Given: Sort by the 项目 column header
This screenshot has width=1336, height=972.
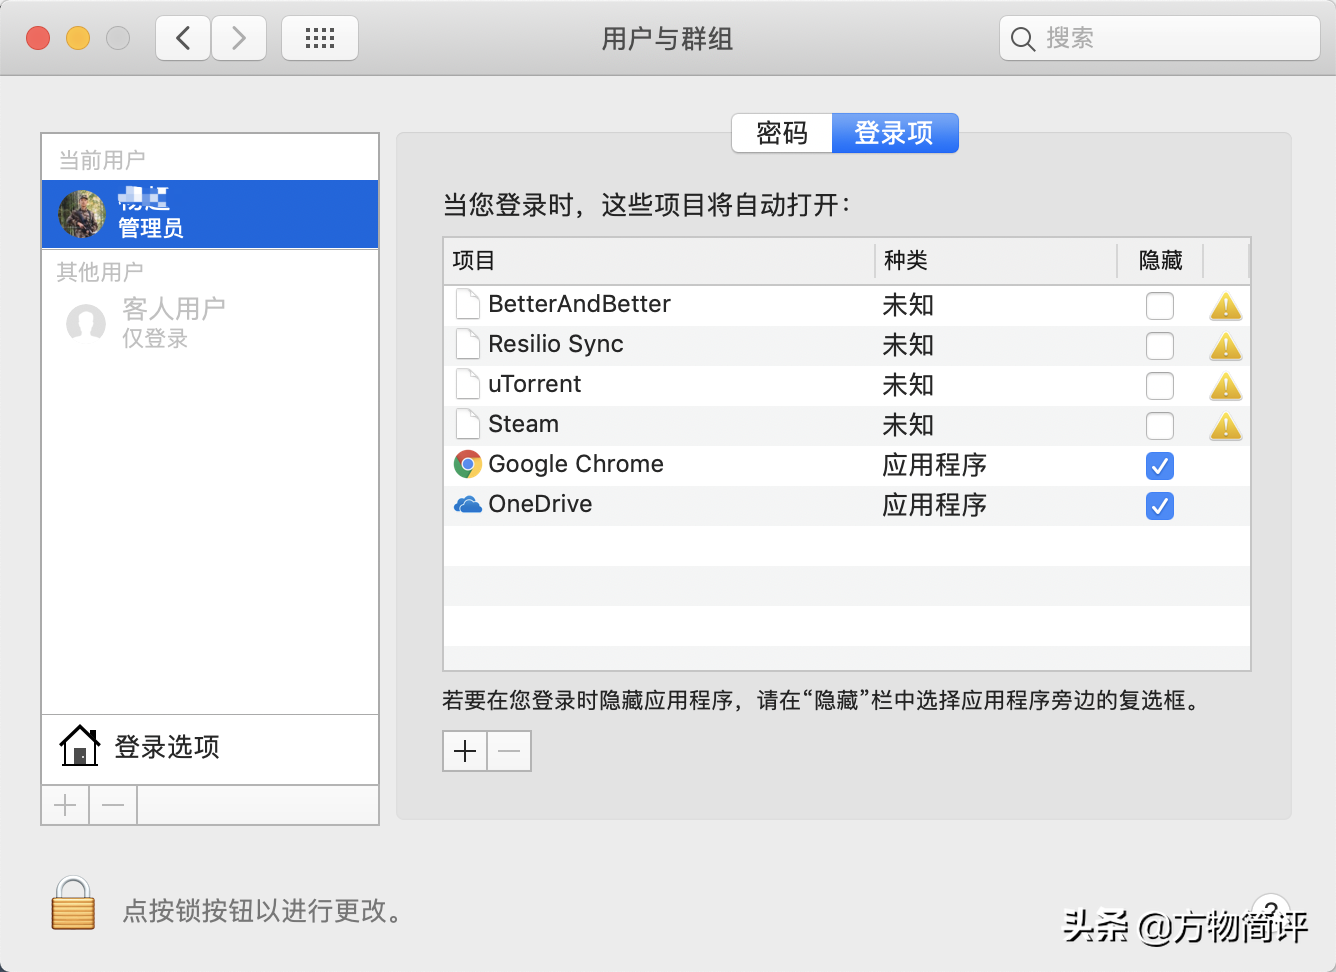Looking at the screenshot, I should coord(659,261).
